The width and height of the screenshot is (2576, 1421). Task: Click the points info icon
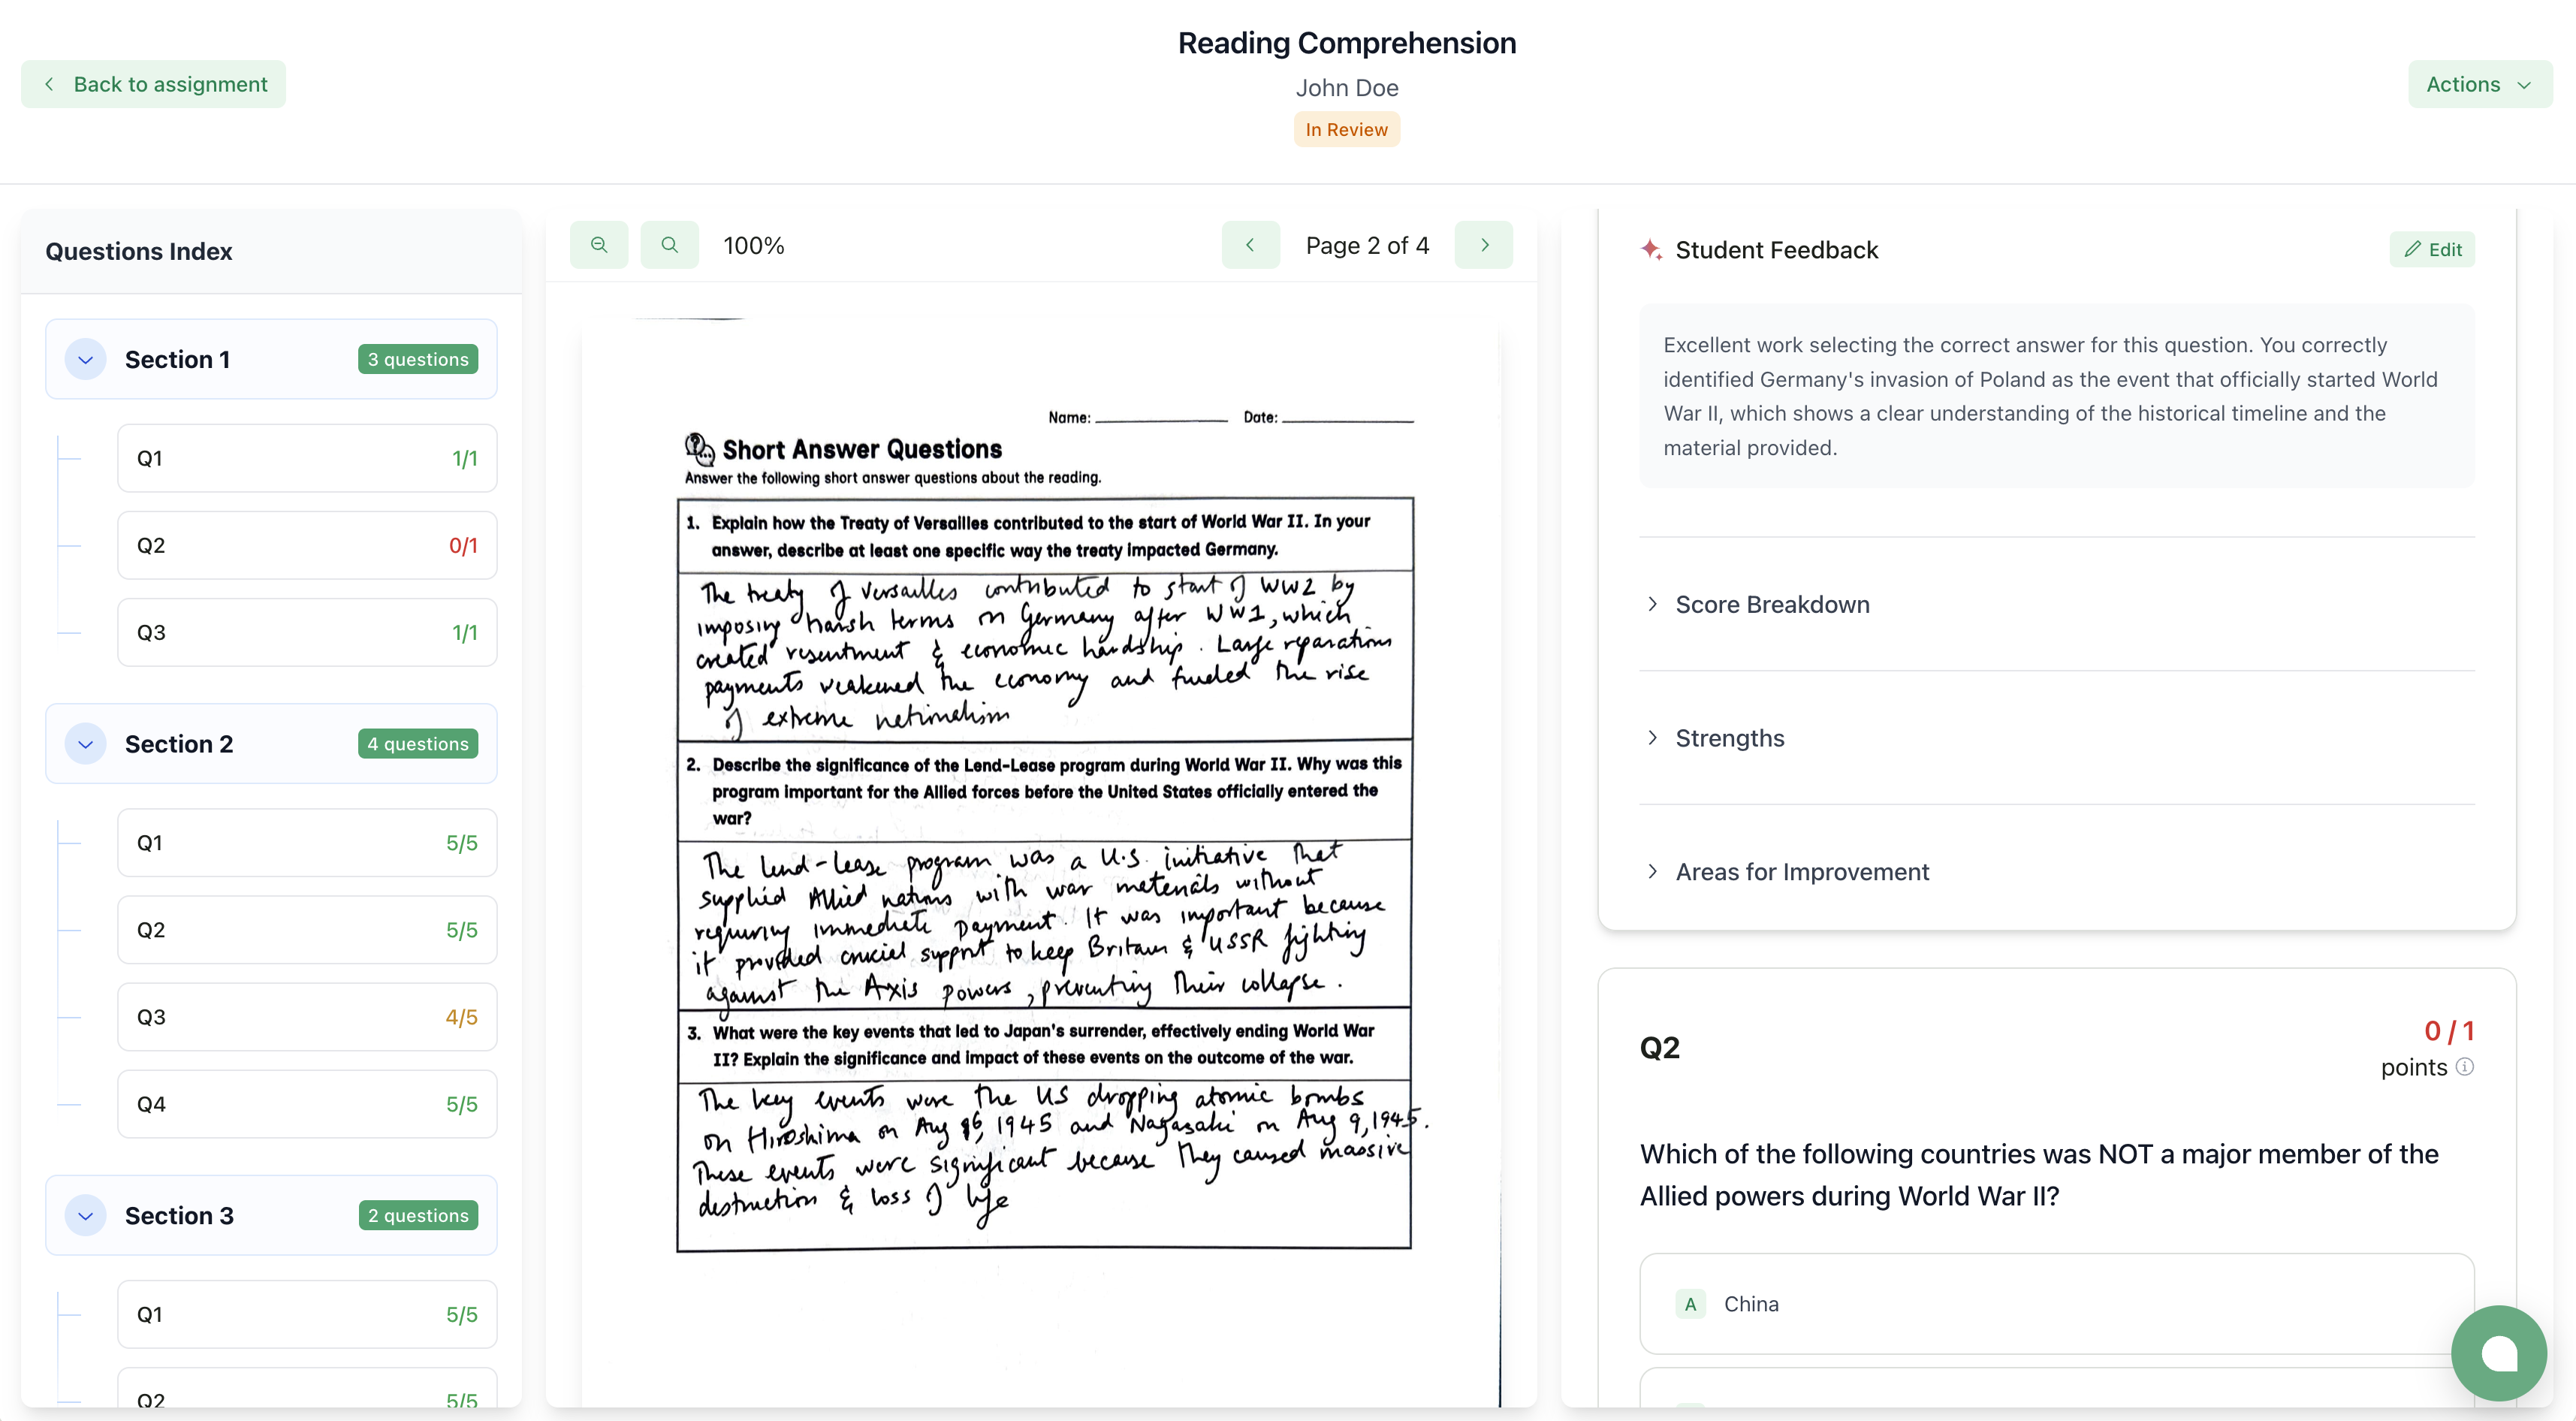click(2465, 1066)
